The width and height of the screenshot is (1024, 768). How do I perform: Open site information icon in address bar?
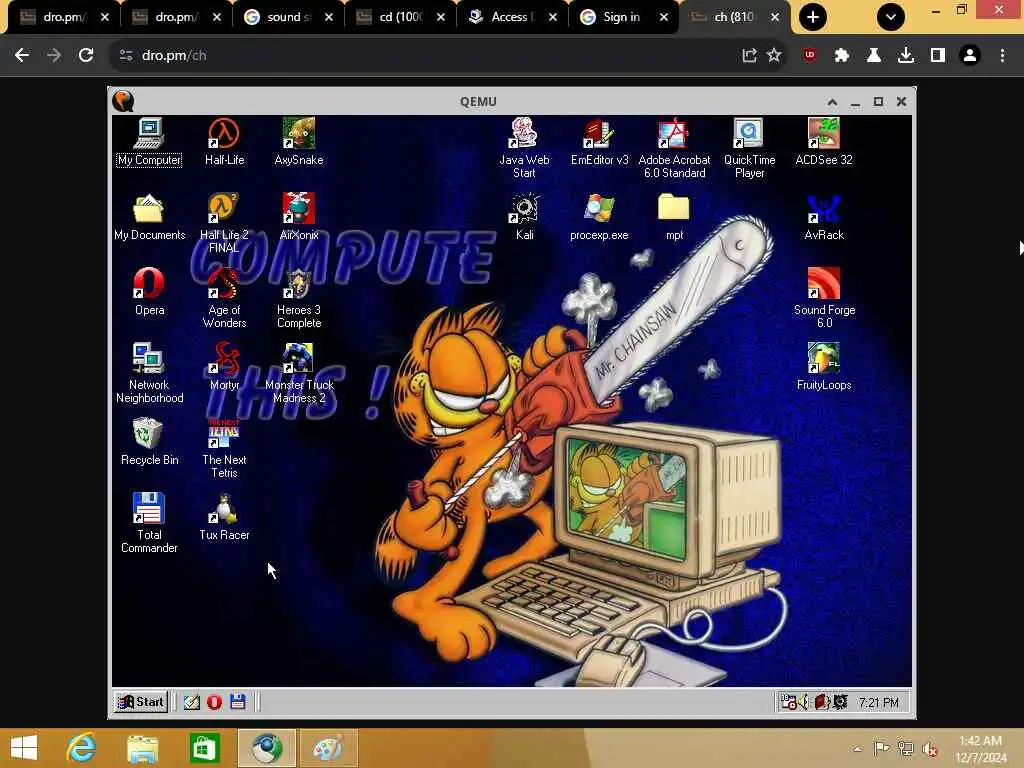[126, 56]
